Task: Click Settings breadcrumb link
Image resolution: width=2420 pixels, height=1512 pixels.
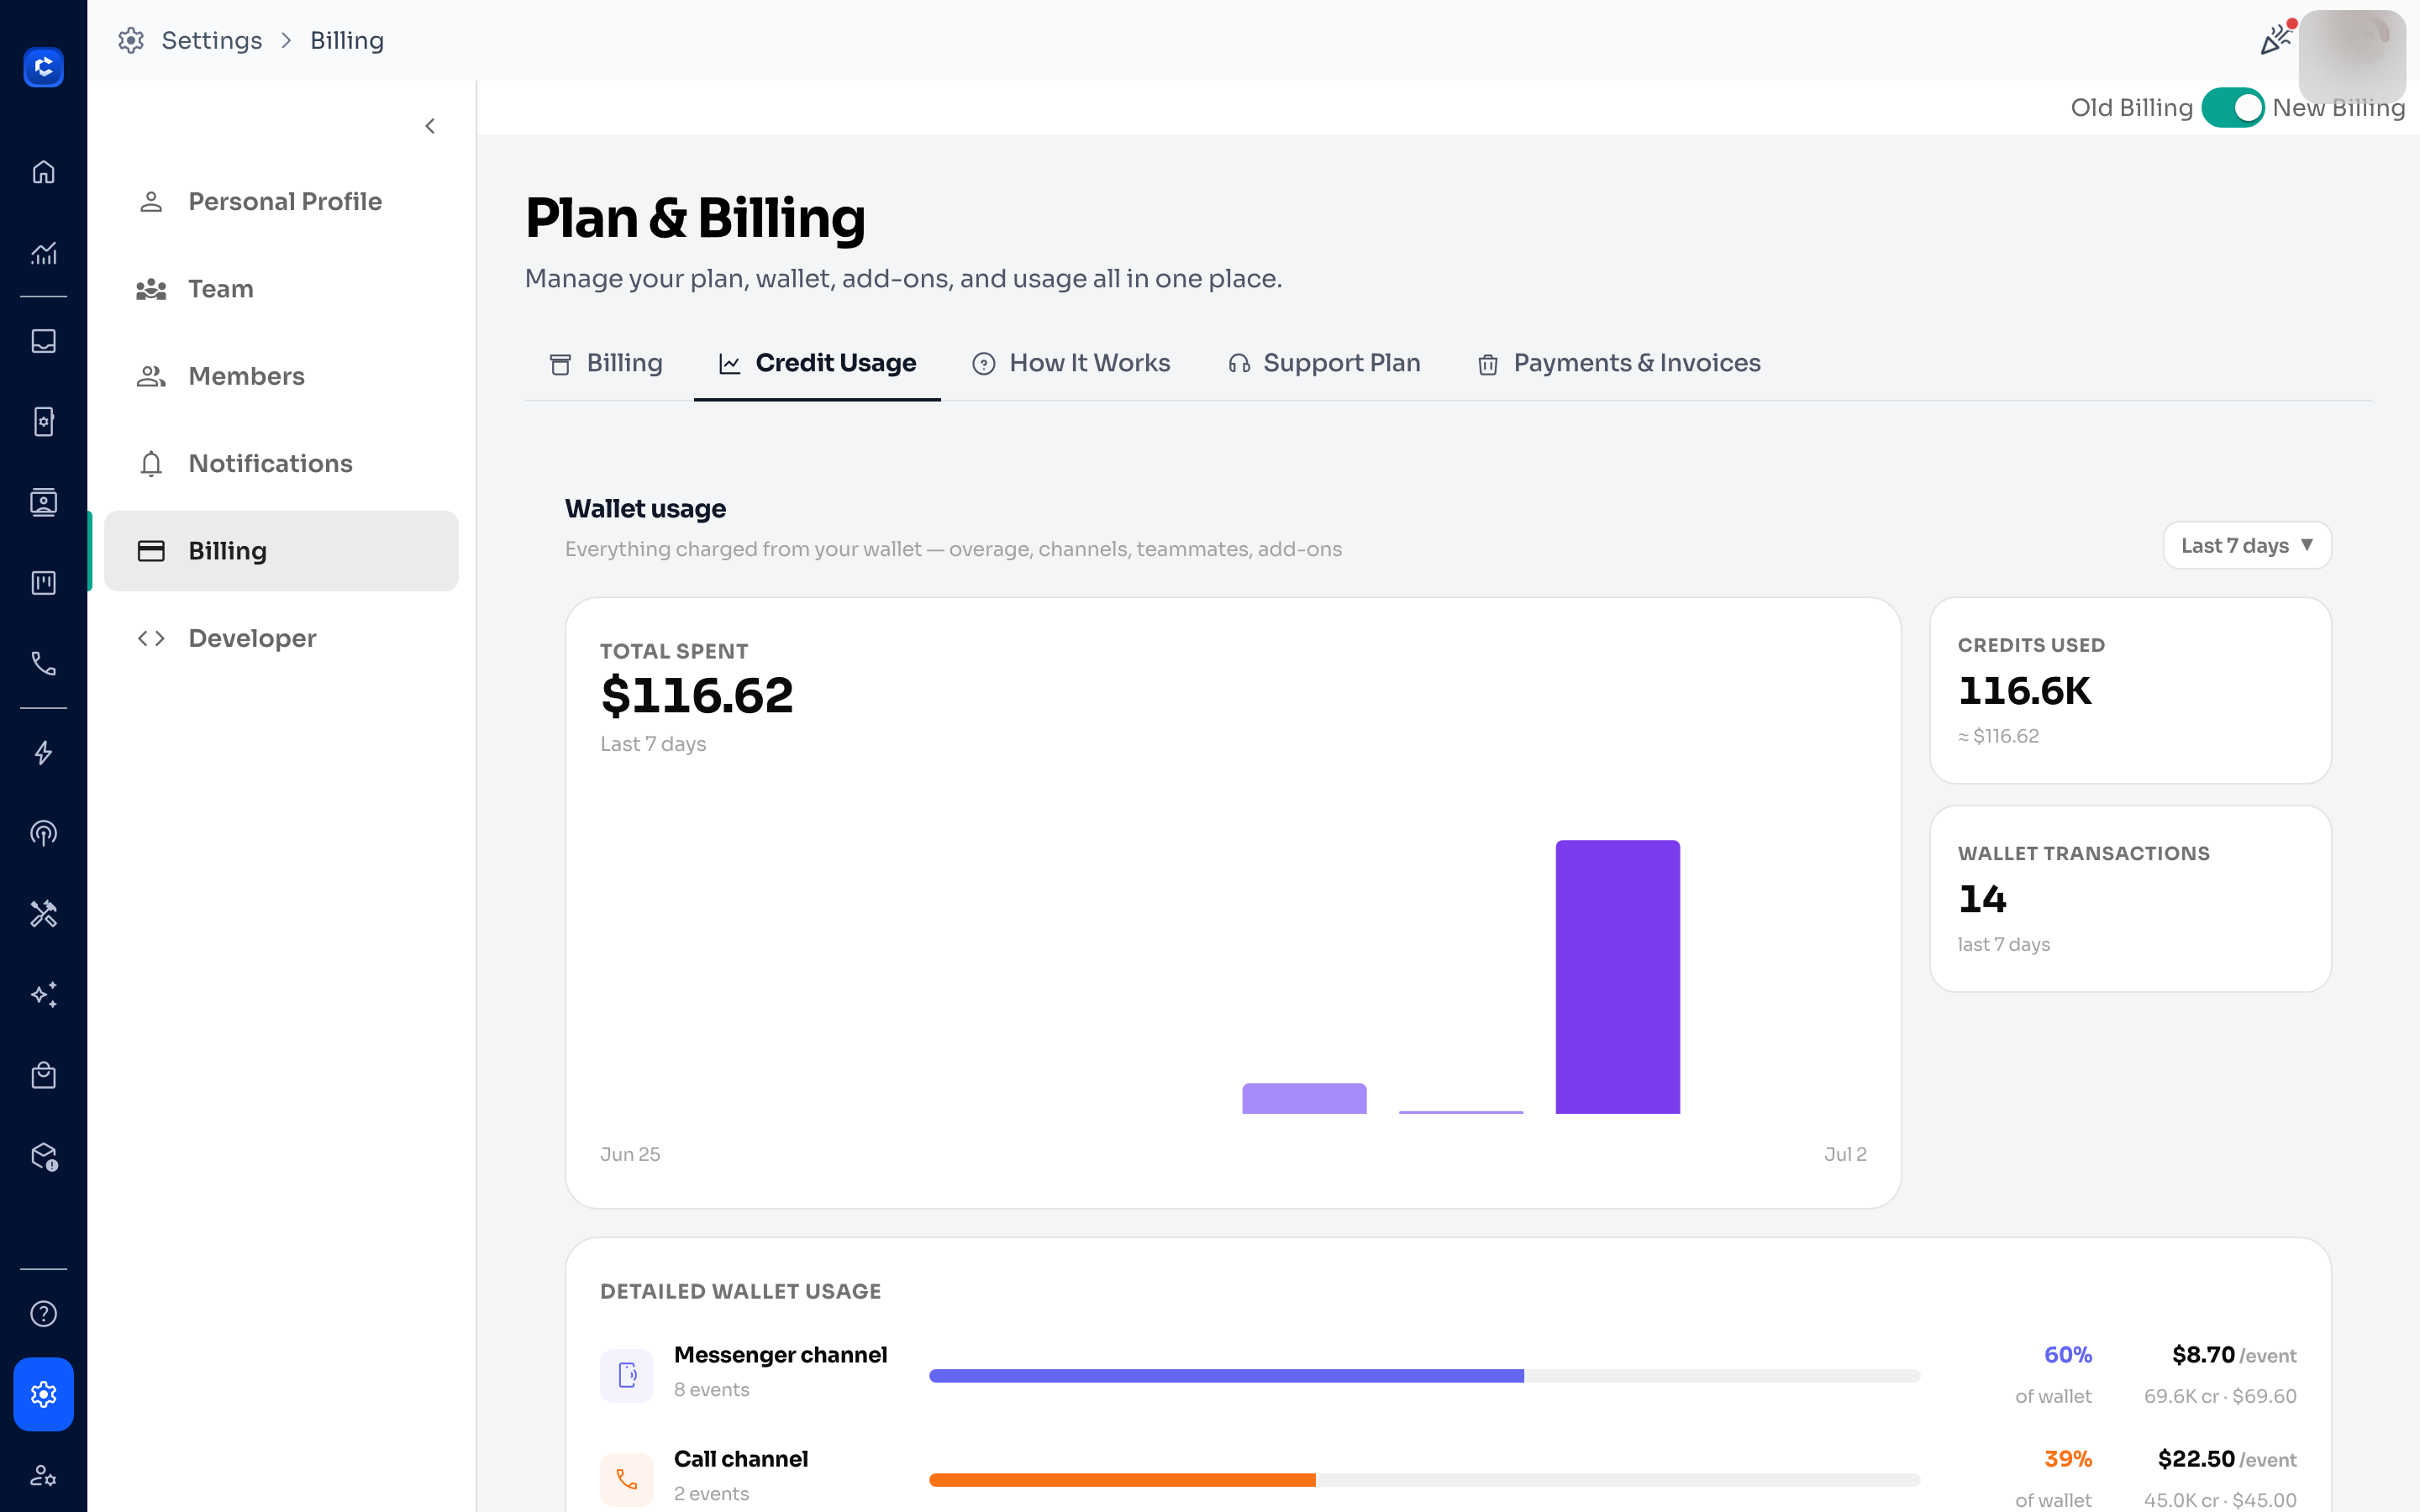Action: (x=212, y=40)
